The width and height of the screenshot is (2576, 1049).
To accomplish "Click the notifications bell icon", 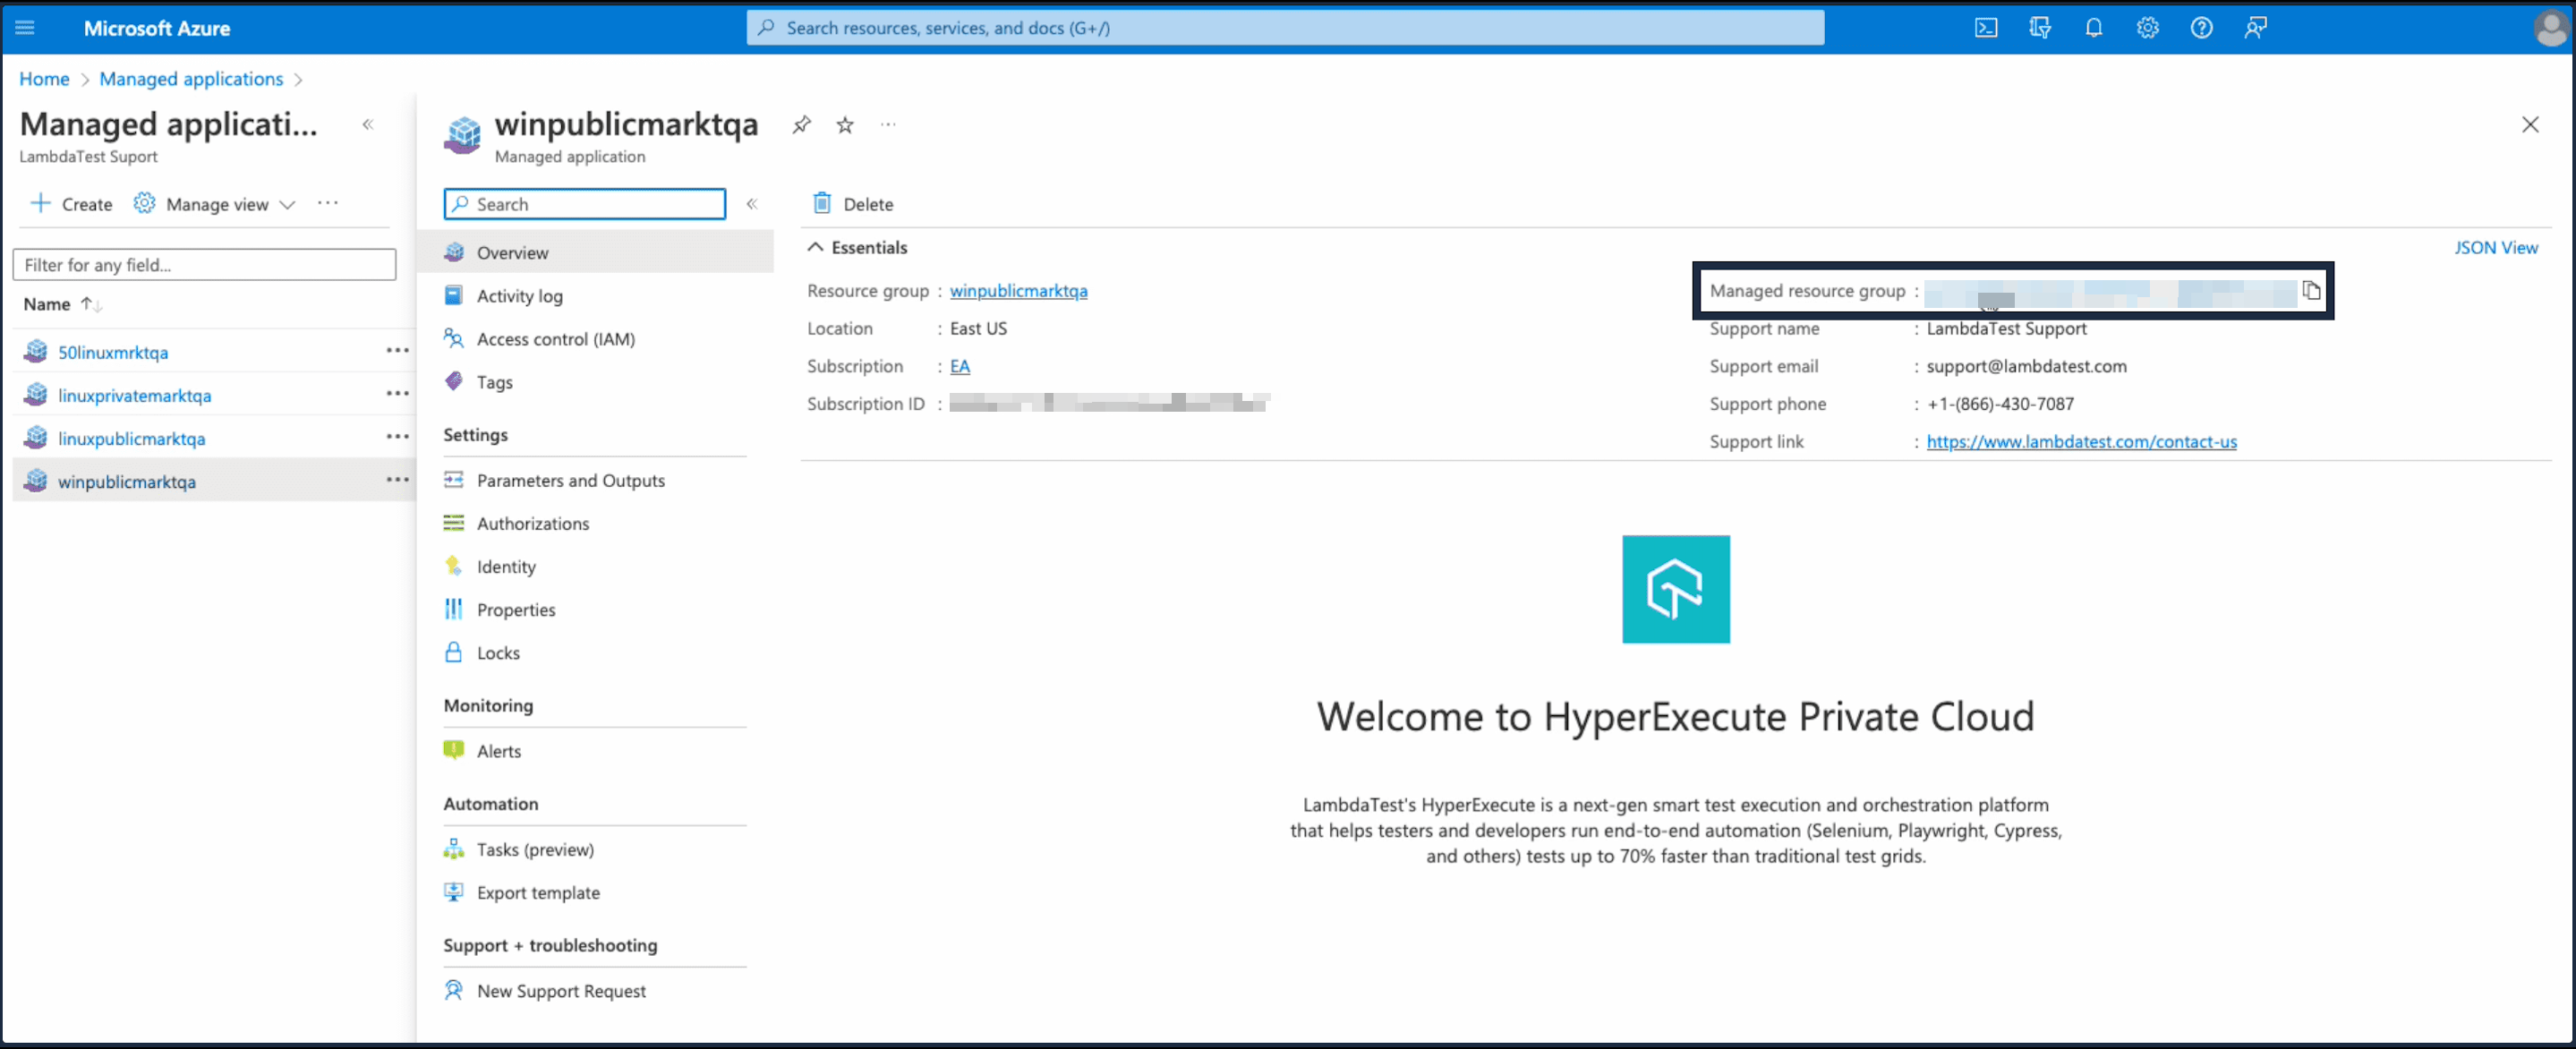I will coord(2093,28).
